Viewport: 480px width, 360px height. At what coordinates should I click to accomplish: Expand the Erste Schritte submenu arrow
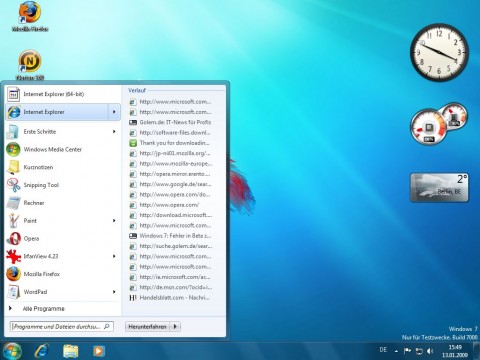(114, 132)
